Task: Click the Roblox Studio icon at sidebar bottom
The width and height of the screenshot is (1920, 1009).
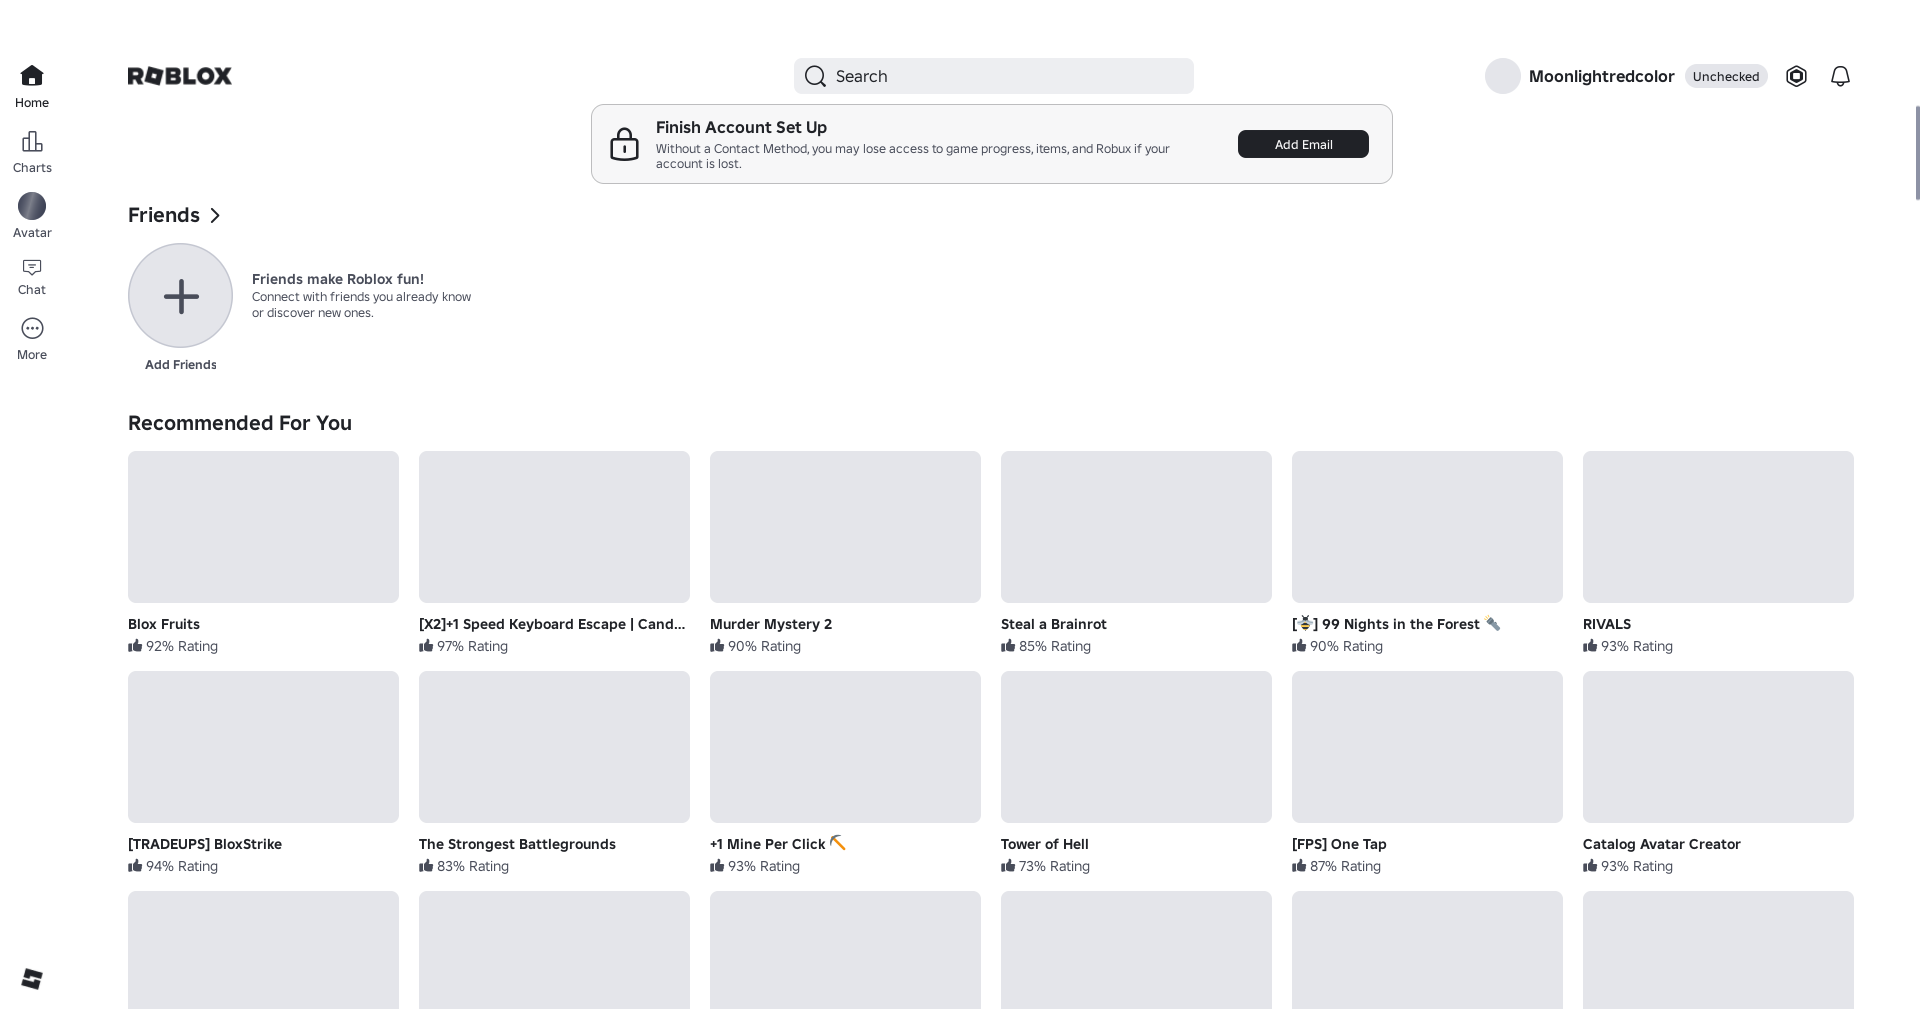Action: coord(32,979)
